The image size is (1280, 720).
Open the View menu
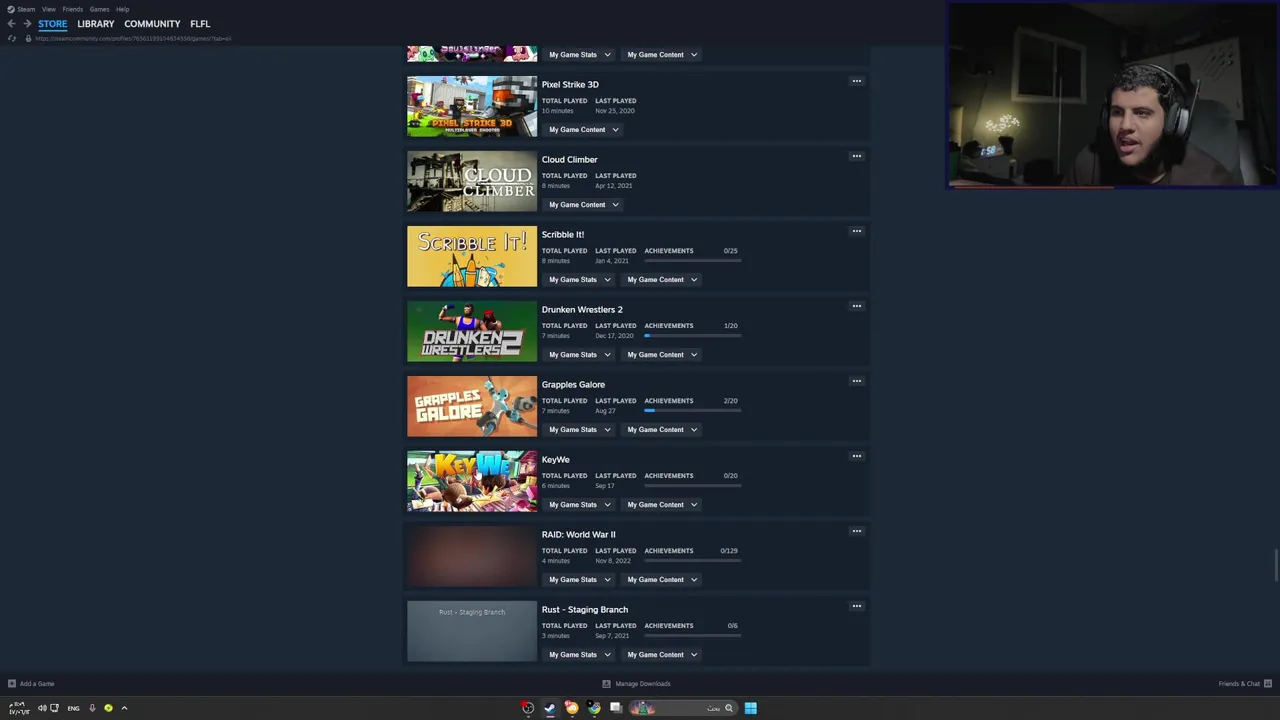click(48, 9)
